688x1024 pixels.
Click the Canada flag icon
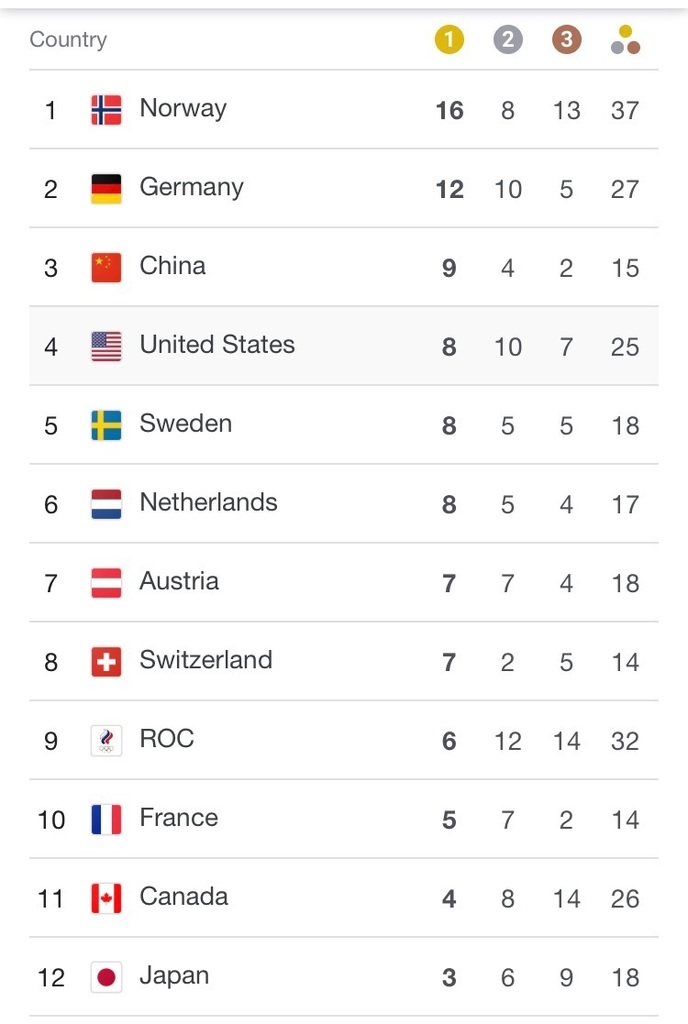[106, 898]
